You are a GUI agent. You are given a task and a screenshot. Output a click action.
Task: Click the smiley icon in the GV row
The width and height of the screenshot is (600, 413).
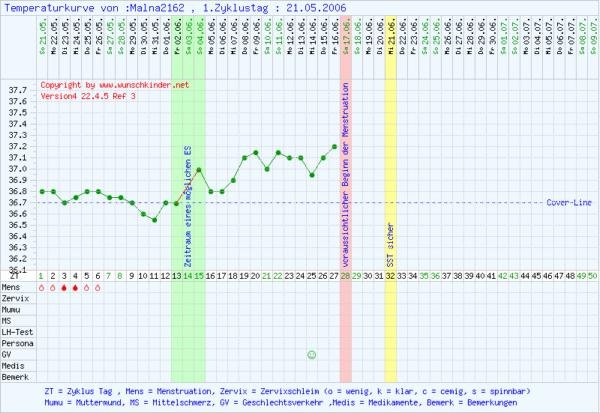click(x=312, y=354)
